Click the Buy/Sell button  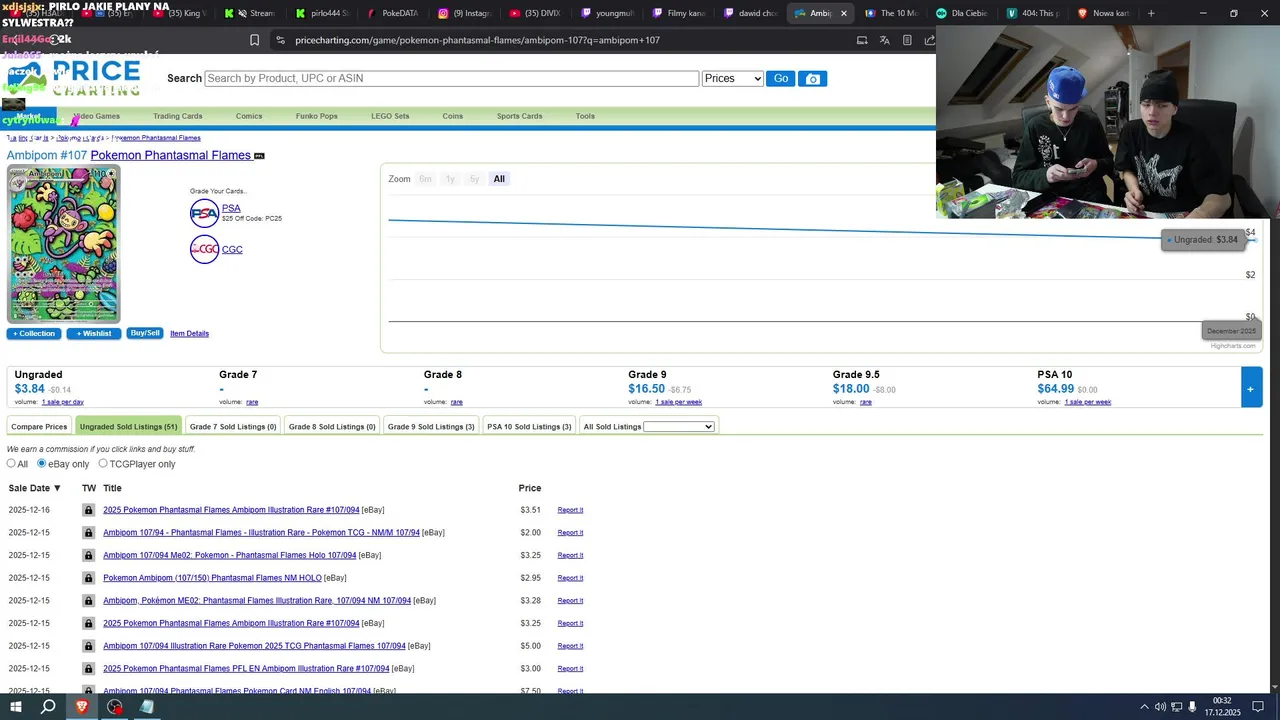(145, 333)
